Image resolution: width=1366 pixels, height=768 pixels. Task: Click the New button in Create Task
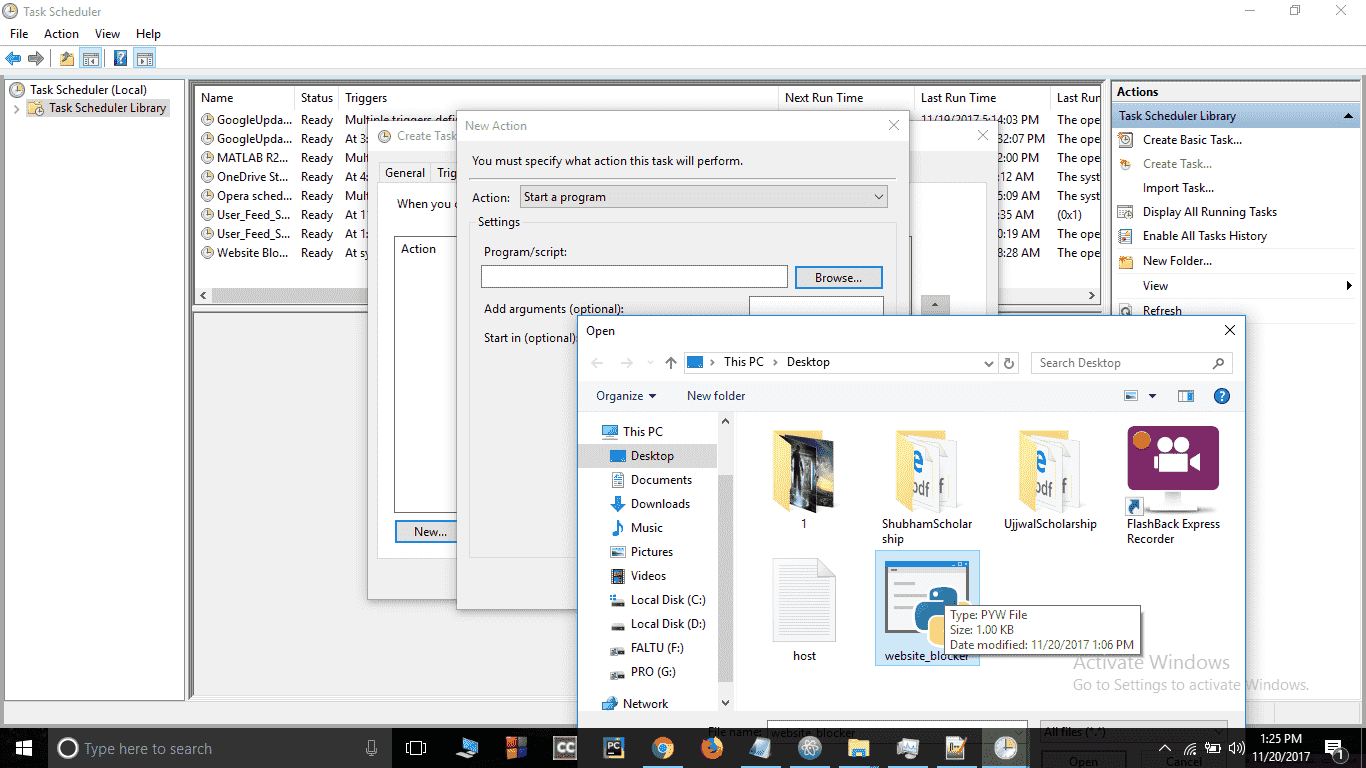tap(430, 532)
